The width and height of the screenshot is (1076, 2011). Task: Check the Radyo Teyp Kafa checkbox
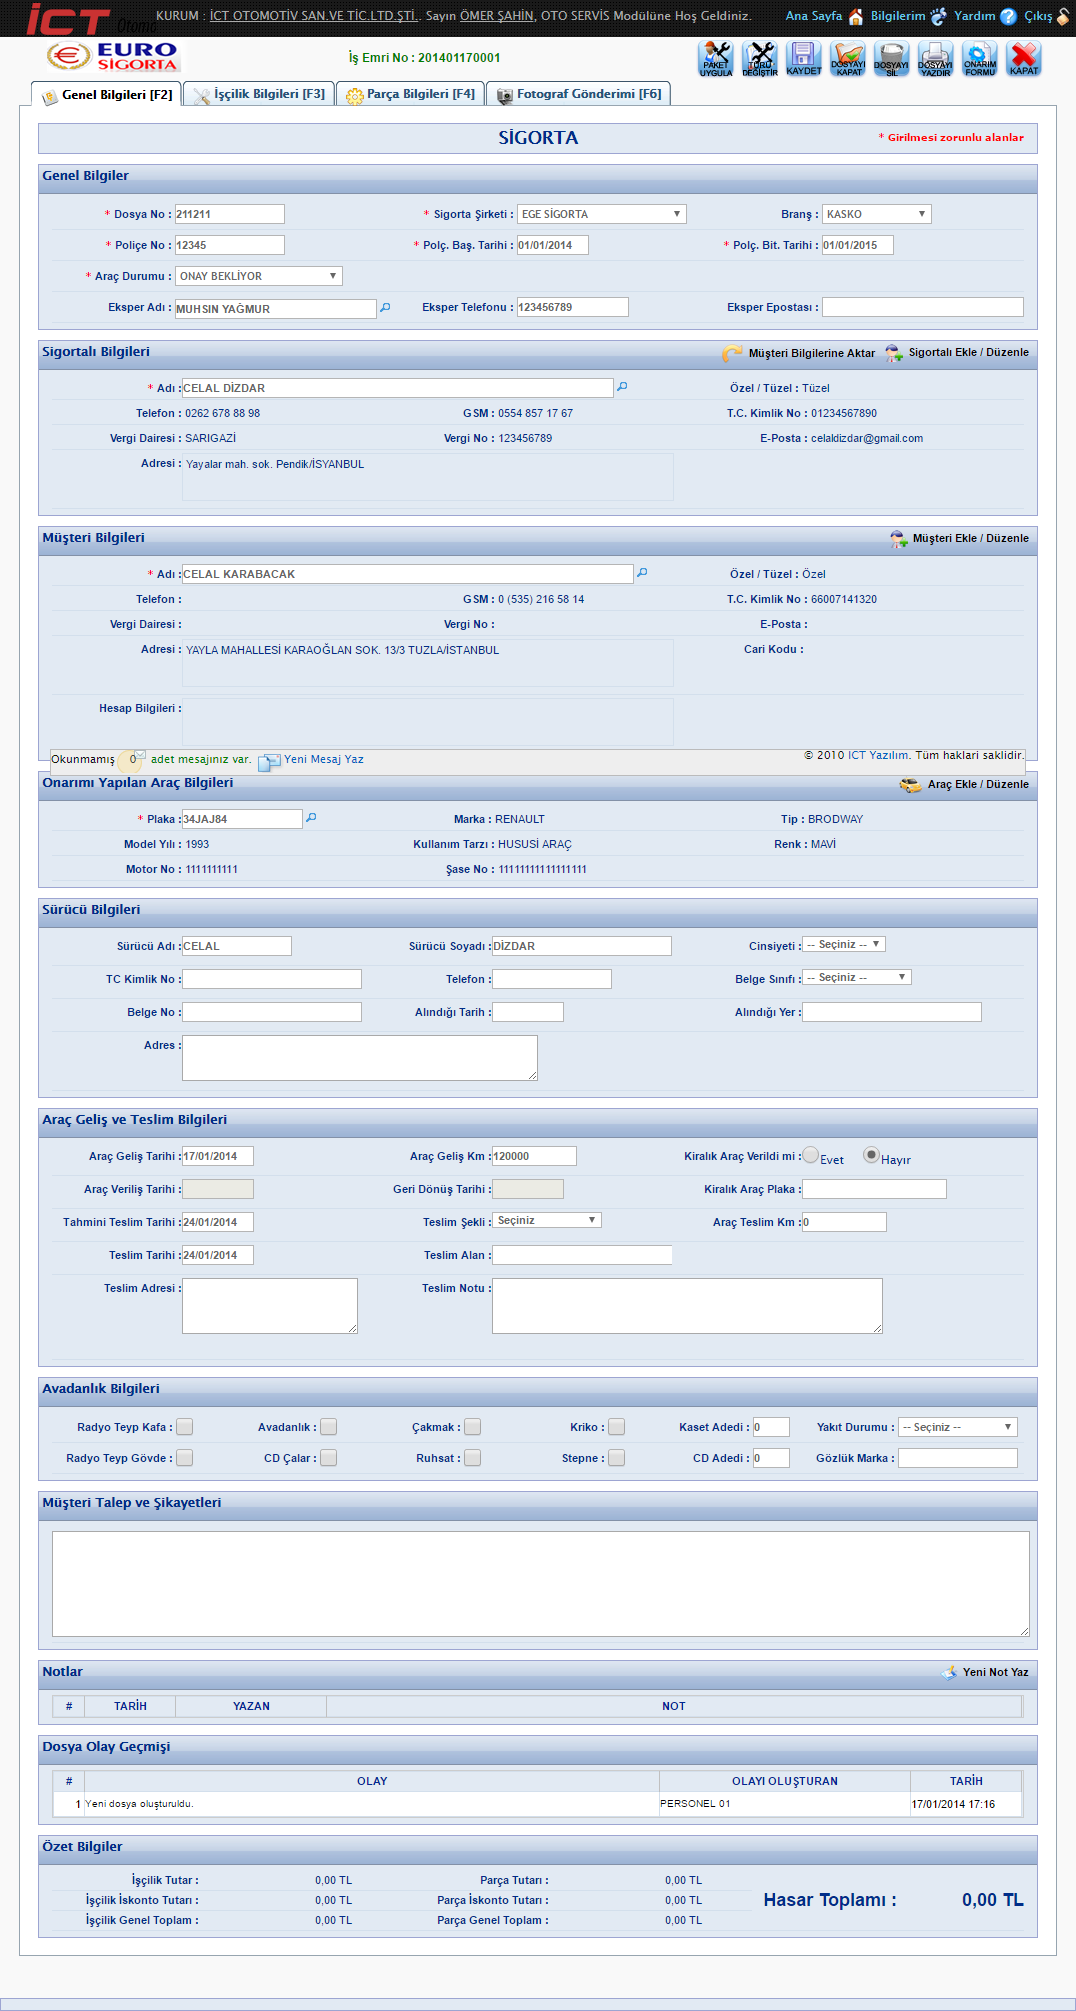click(x=185, y=1427)
